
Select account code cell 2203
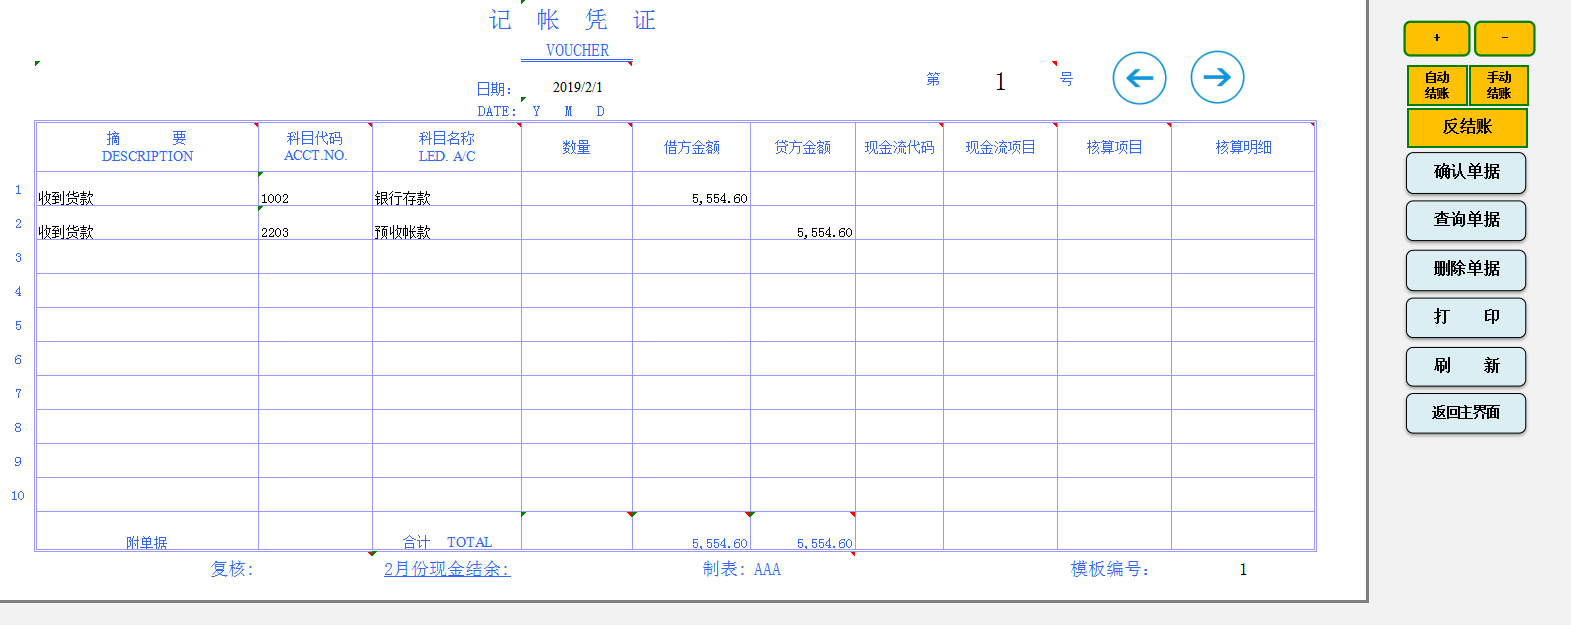pyautogui.click(x=315, y=223)
